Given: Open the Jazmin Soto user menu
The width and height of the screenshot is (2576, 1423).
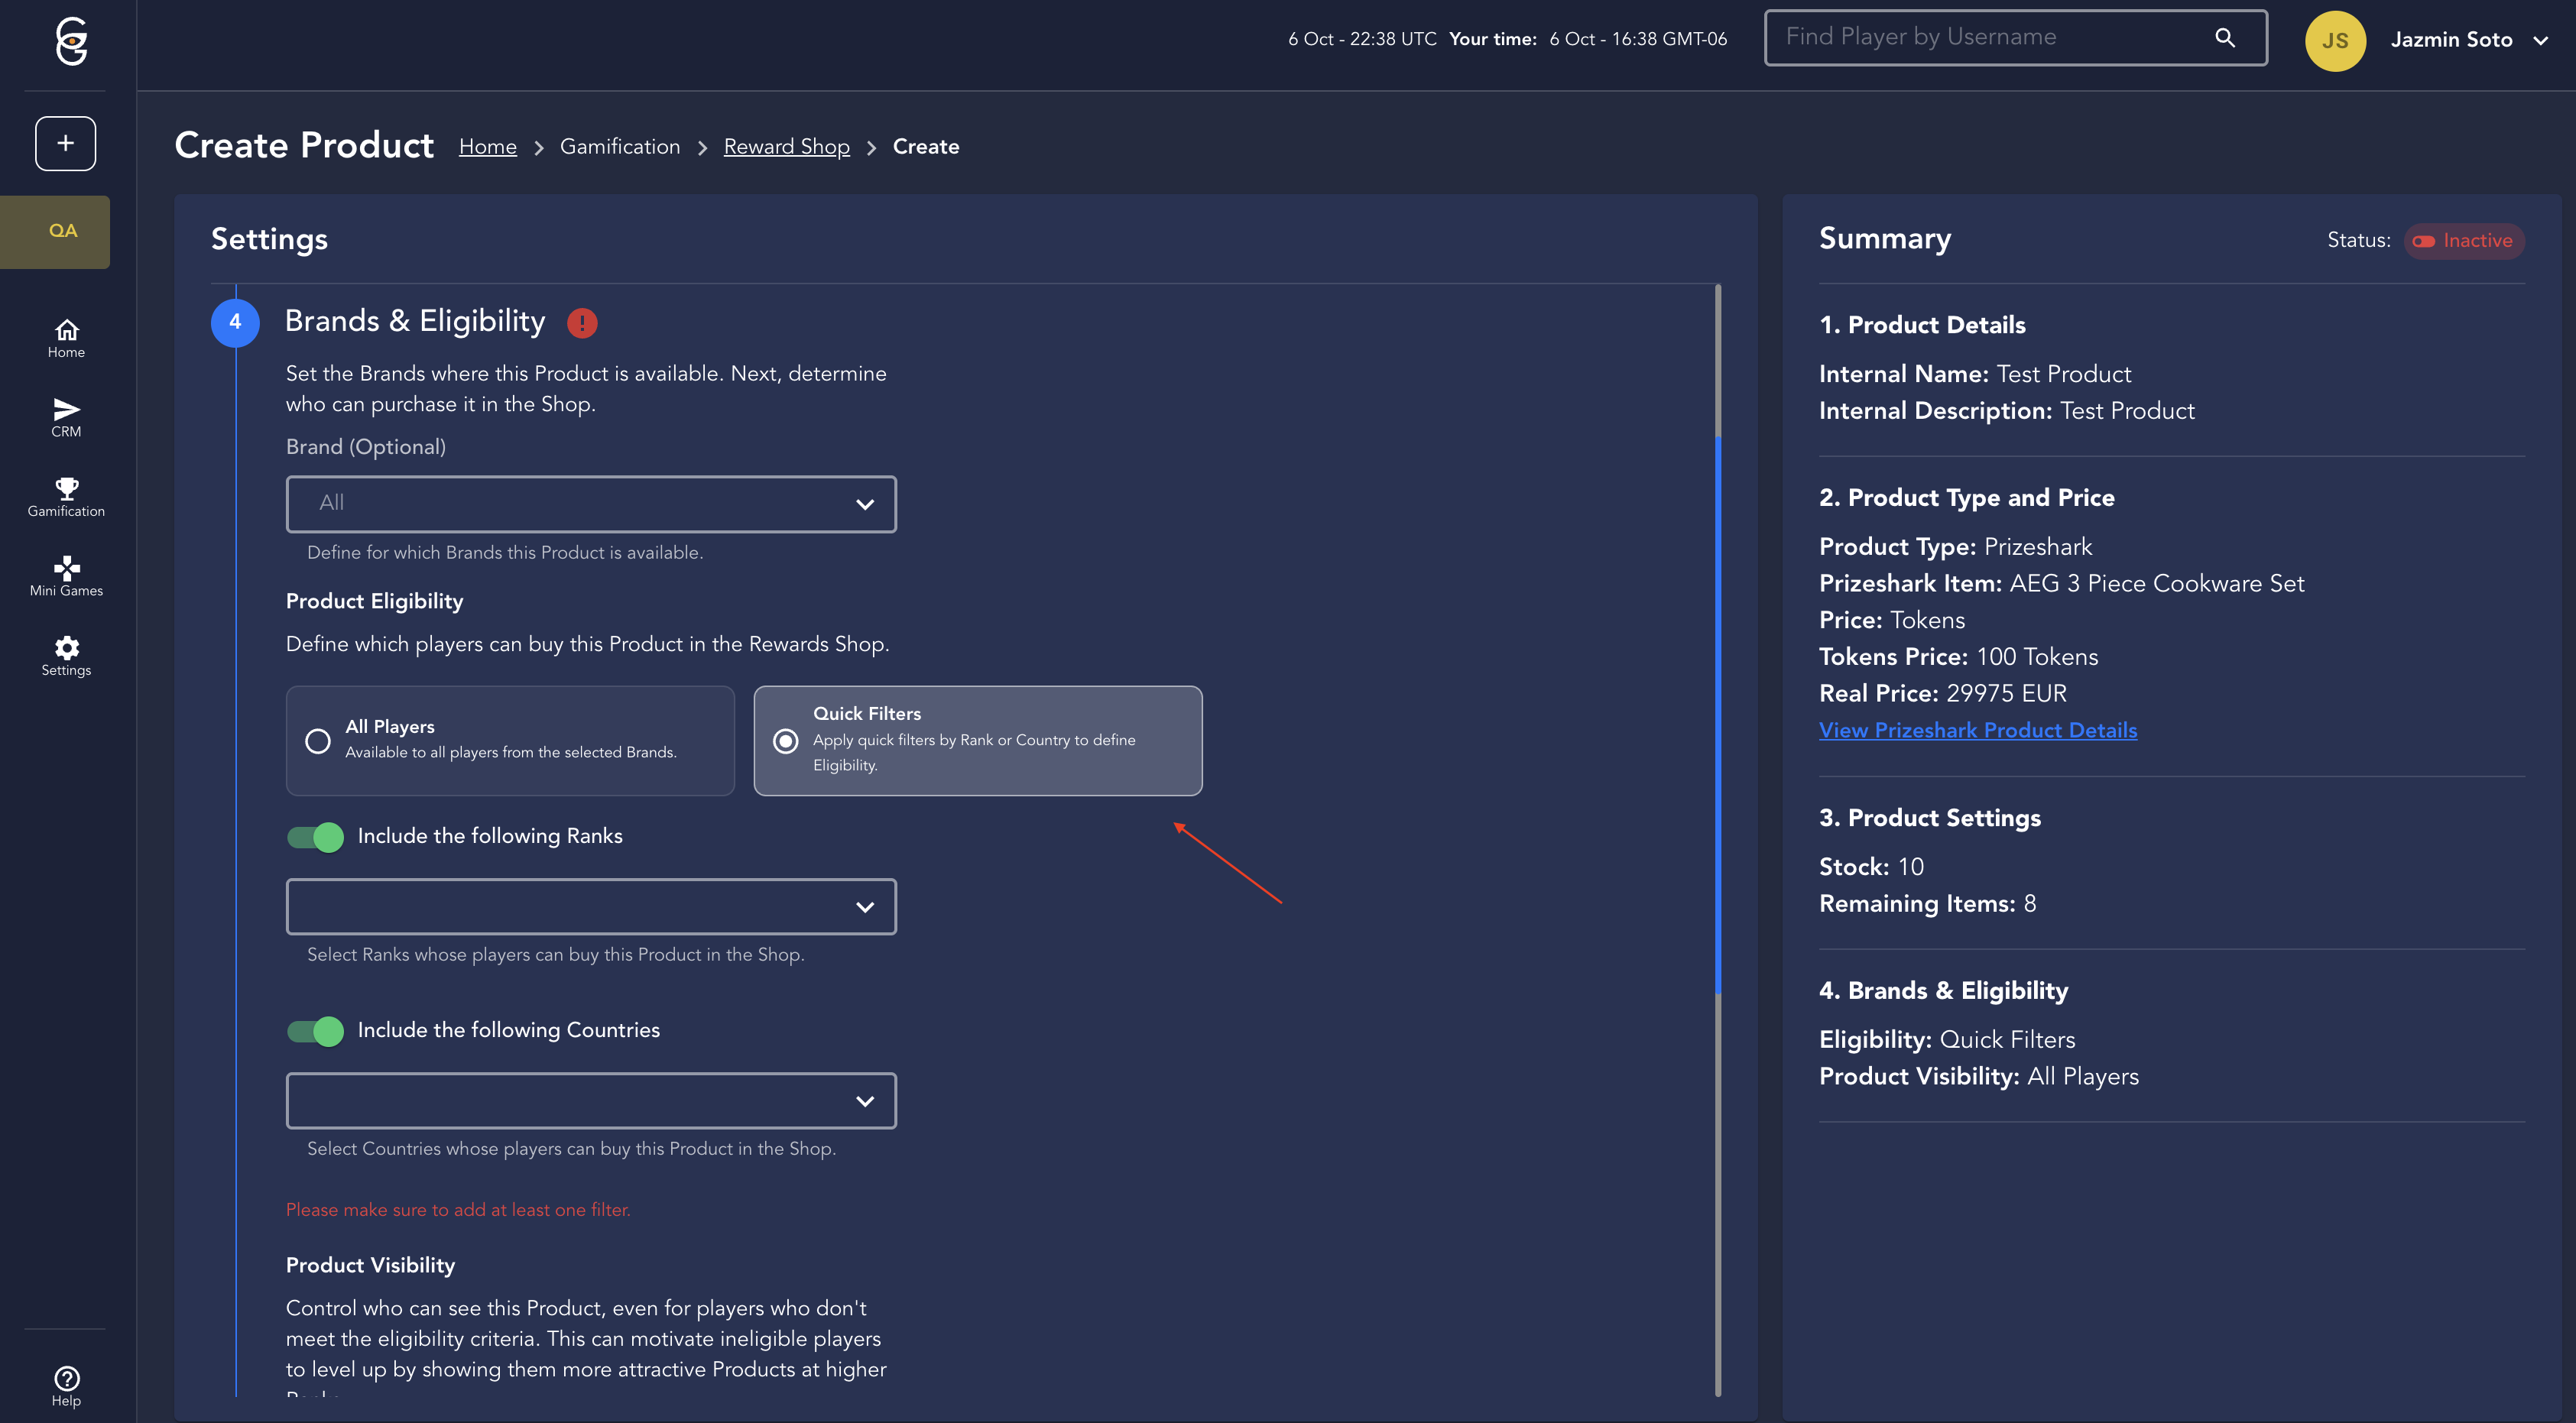Looking at the screenshot, I should (2466, 40).
